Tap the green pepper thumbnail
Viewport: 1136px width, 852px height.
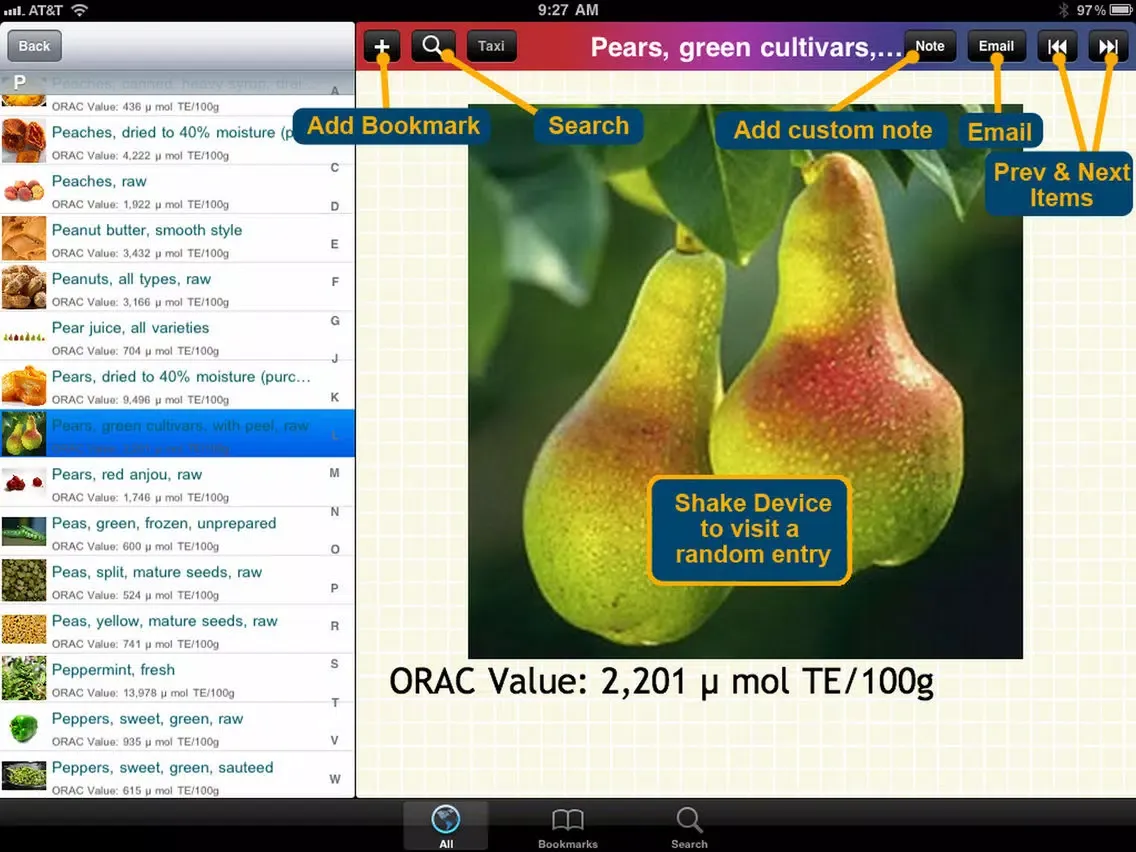(x=24, y=727)
